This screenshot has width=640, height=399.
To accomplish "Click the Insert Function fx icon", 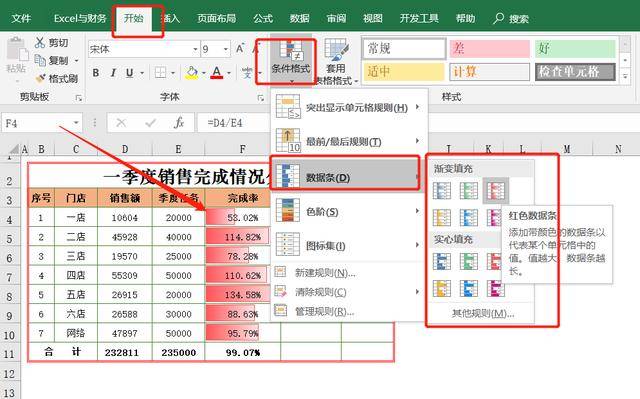I will coord(179,123).
